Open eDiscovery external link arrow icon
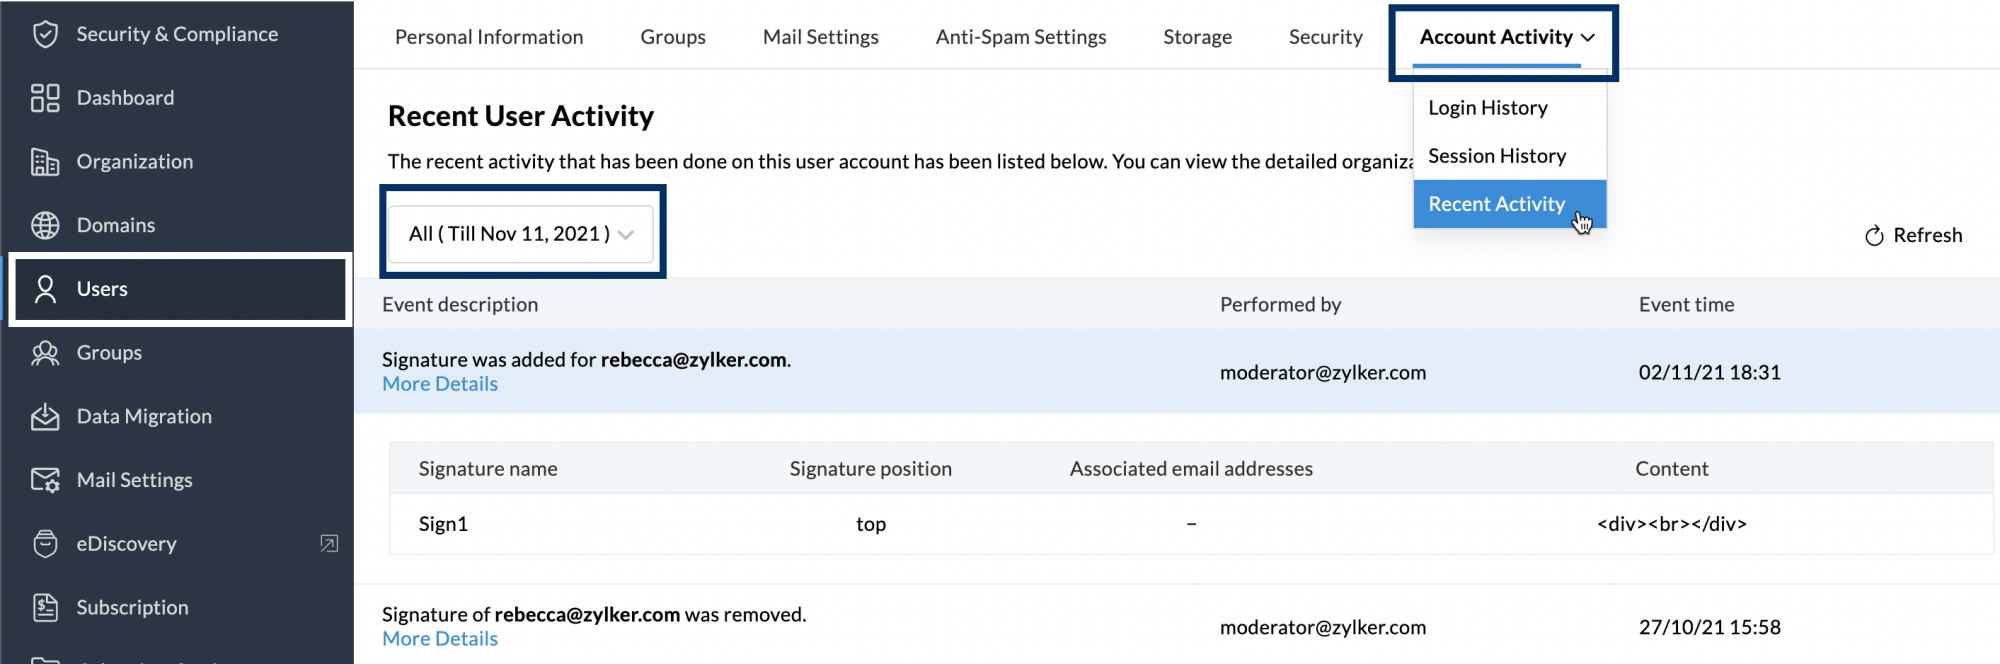Screen dimensions: 2000x664 coord(329,543)
